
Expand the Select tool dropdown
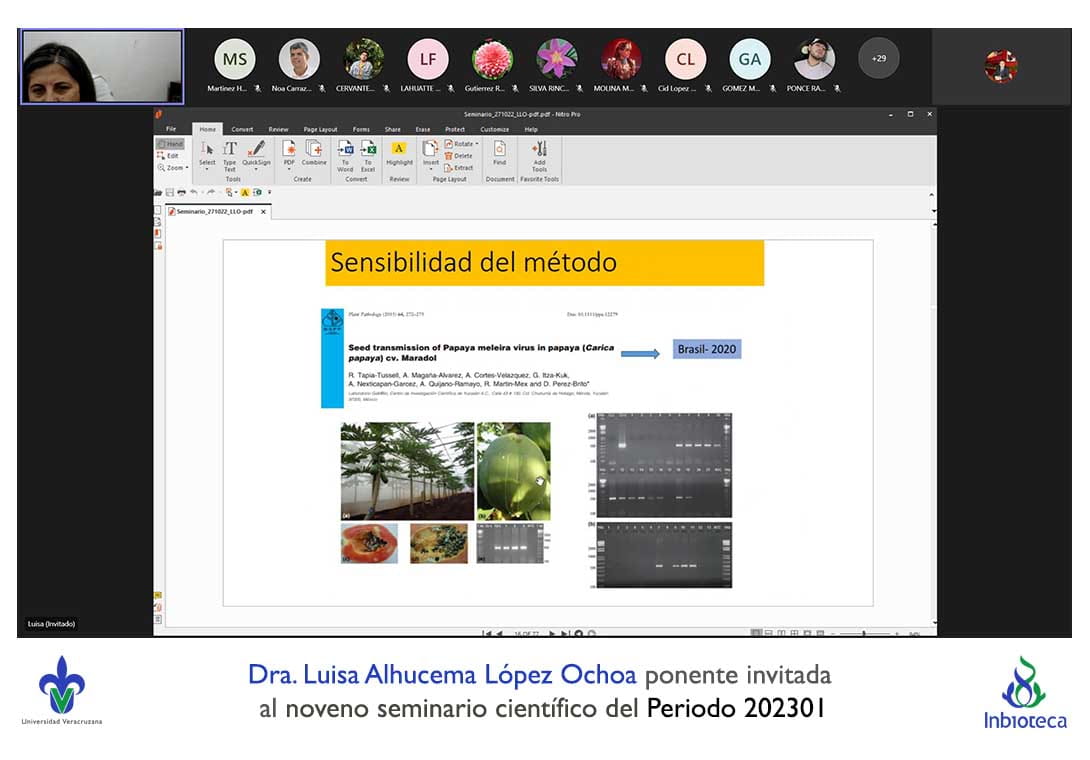point(207,169)
